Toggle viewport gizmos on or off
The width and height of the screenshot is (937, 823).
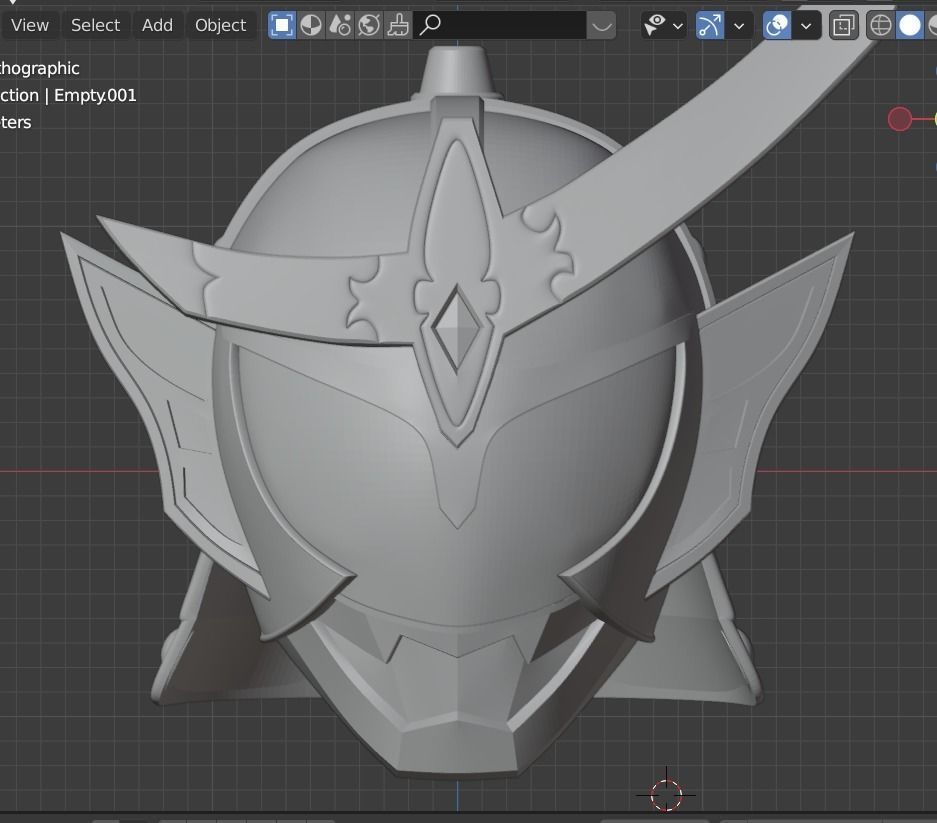point(710,25)
